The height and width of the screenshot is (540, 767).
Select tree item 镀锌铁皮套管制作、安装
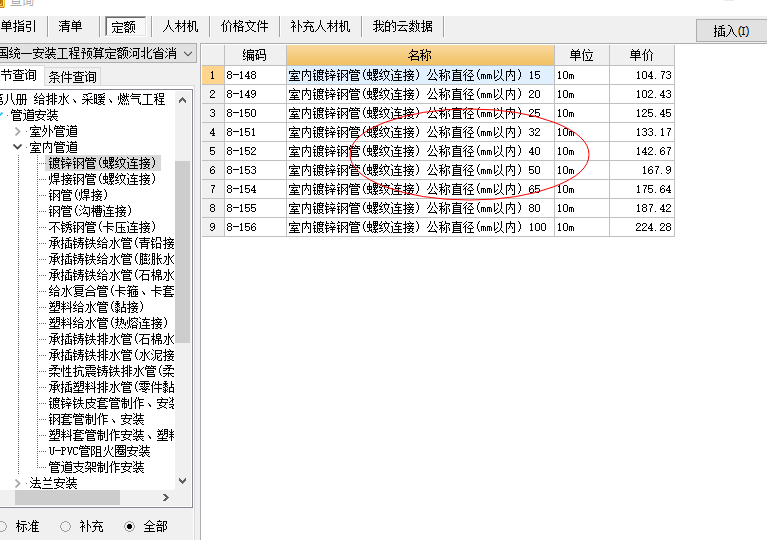click(x=112, y=403)
